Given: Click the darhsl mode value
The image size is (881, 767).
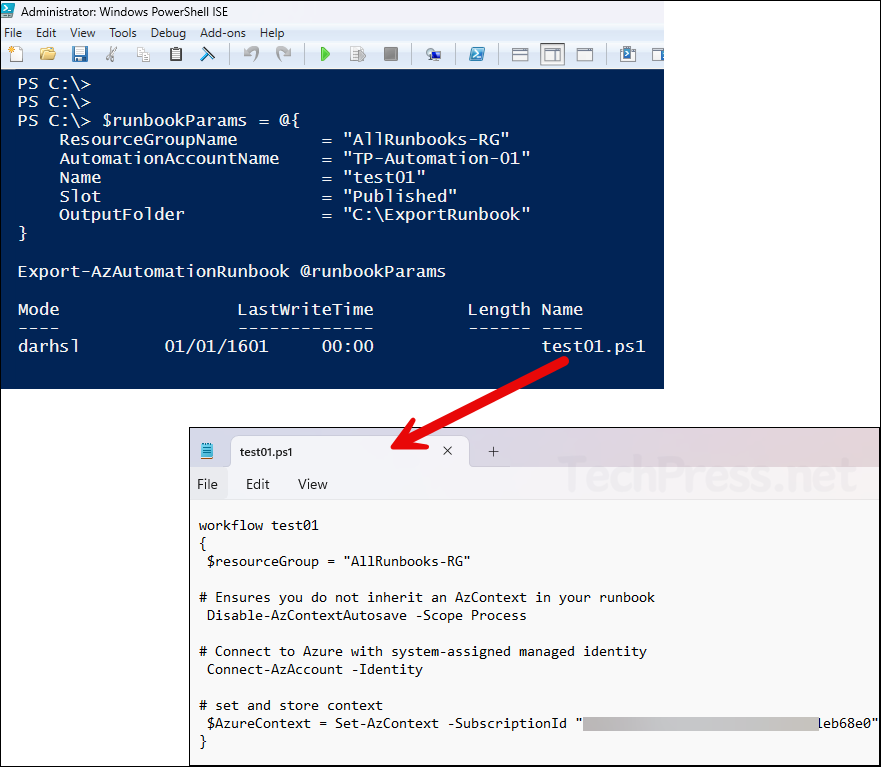Looking at the screenshot, I should [48, 346].
